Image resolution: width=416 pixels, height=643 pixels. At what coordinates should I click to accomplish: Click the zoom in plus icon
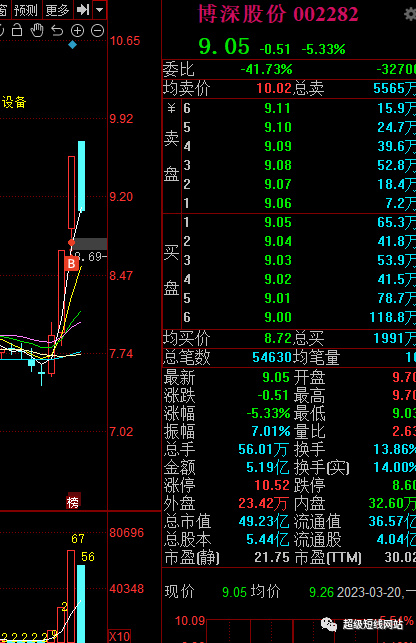77,31
